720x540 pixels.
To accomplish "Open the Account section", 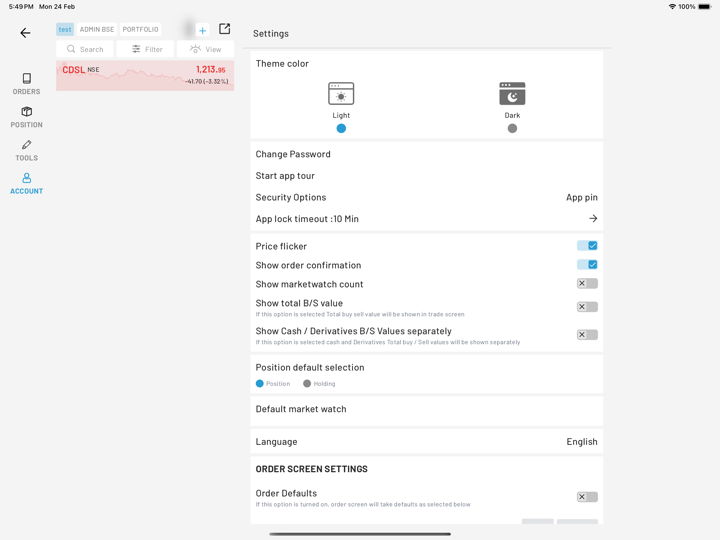I will tap(26, 183).
